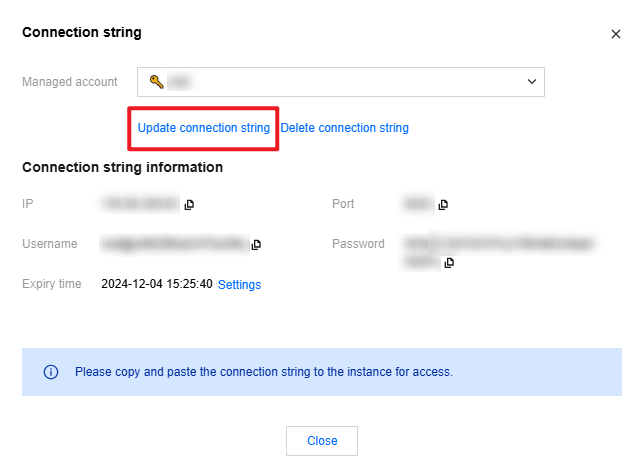Copy the Port number
The image size is (639, 473).
coord(443,205)
